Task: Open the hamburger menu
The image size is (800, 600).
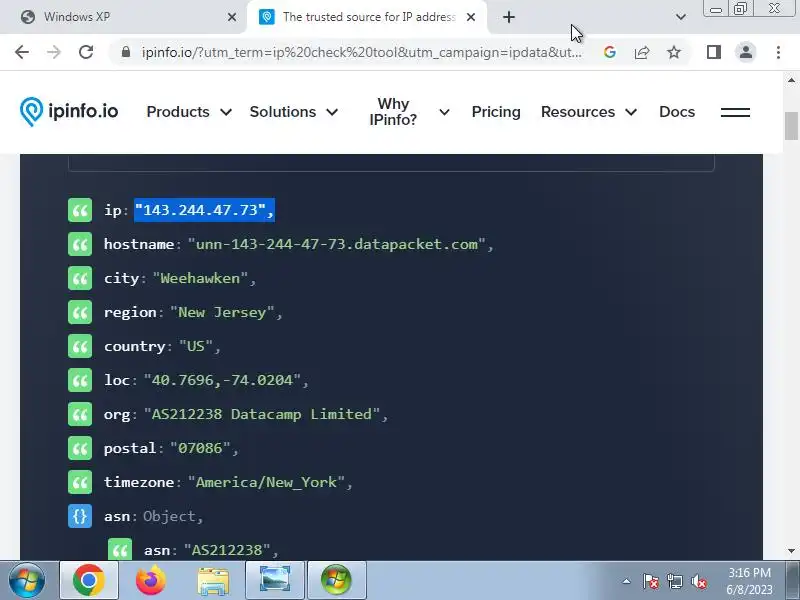Action: pos(735,112)
